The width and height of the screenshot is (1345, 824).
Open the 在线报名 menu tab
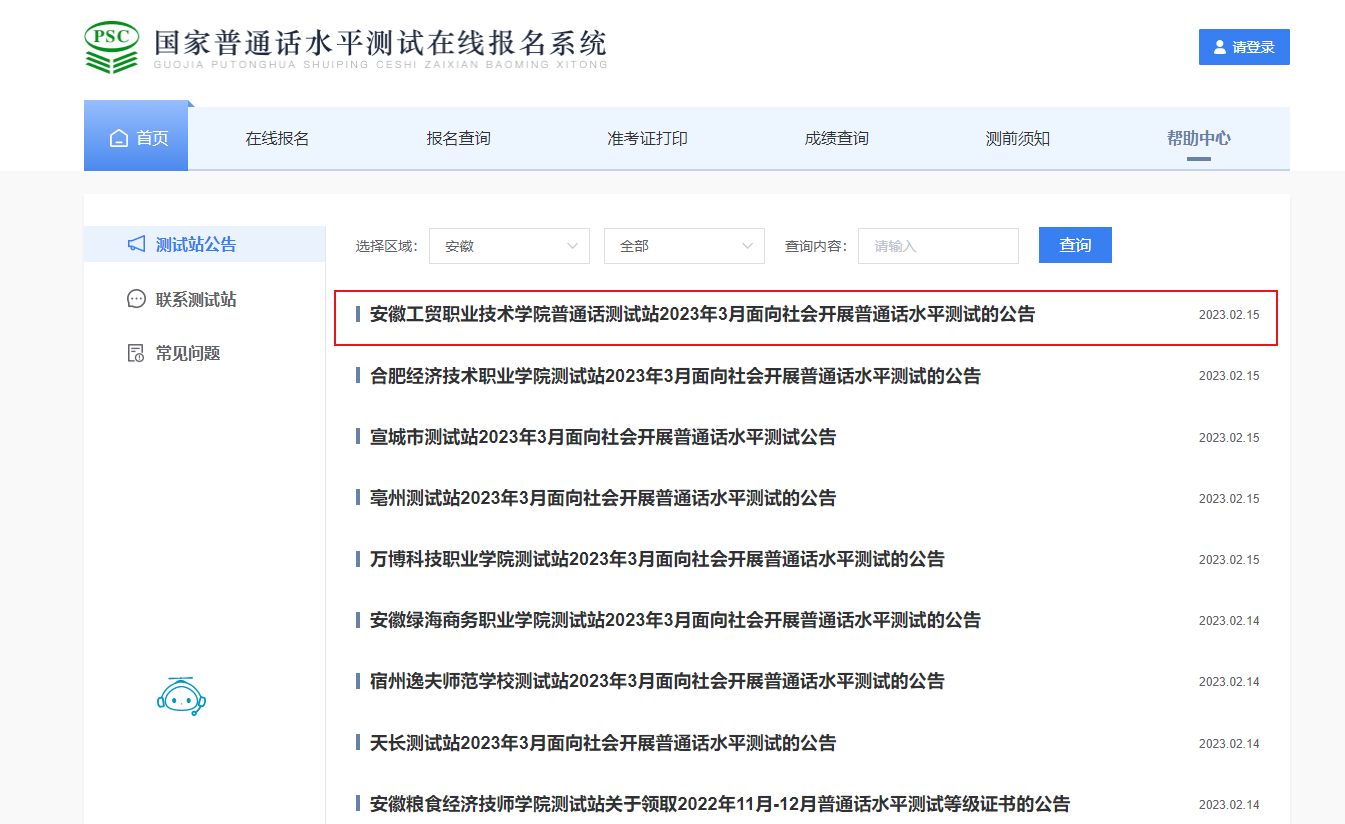(x=277, y=139)
